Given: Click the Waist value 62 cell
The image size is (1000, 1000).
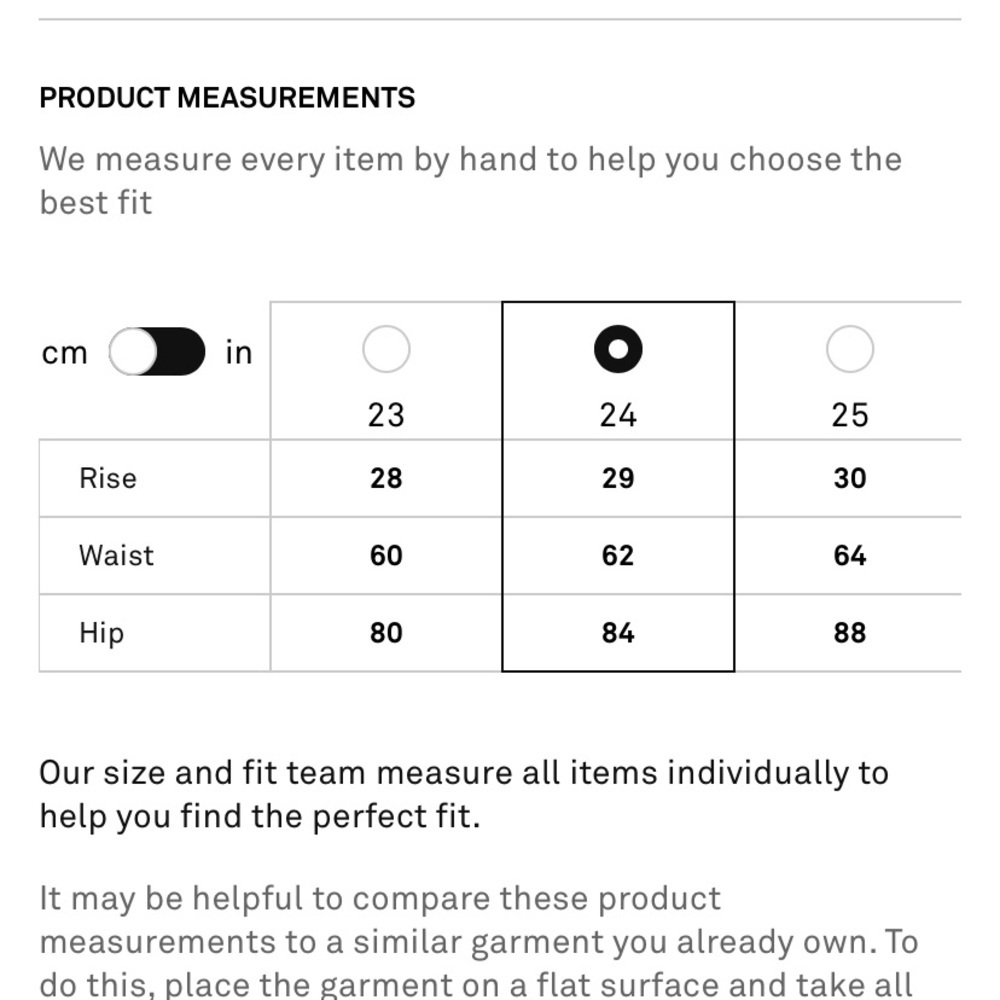Looking at the screenshot, I should coord(618,555).
